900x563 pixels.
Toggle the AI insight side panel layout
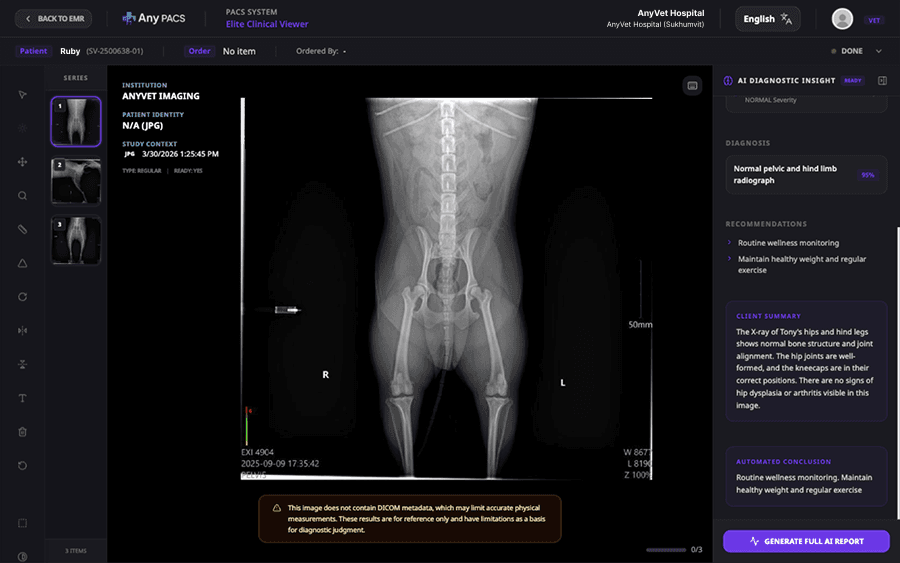(882, 81)
